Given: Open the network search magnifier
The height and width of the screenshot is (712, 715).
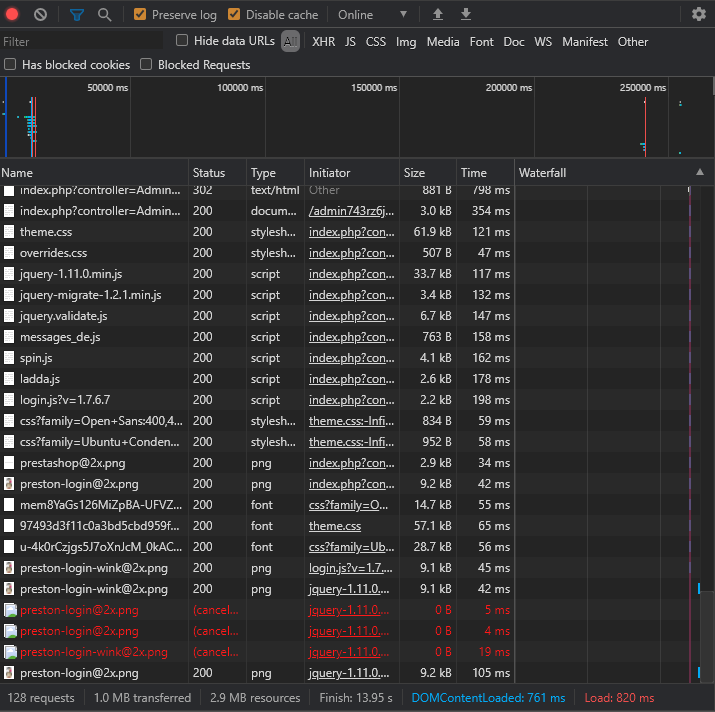Looking at the screenshot, I should coord(104,15).
